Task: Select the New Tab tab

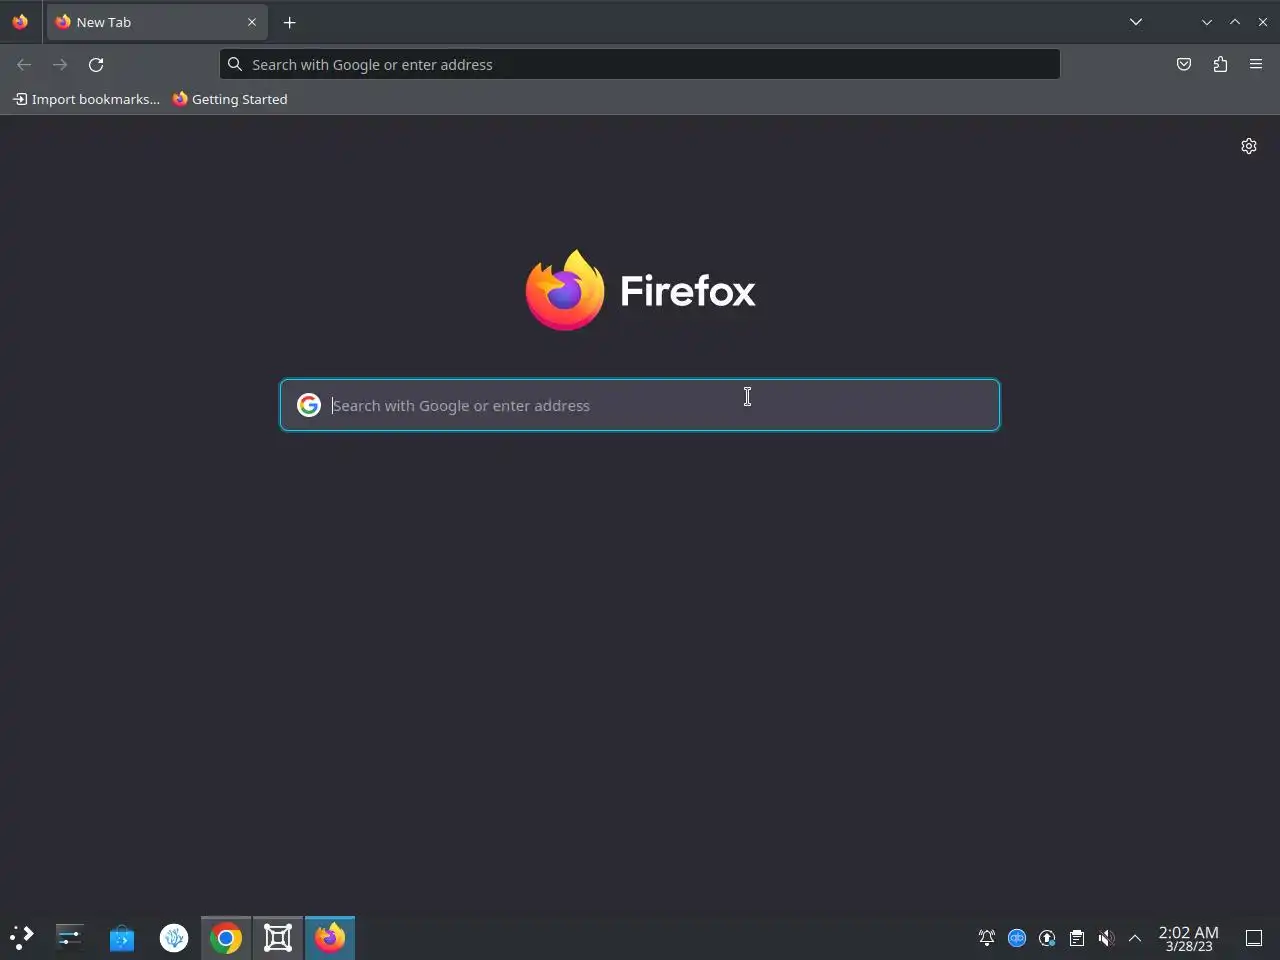Action: (157, 22)
